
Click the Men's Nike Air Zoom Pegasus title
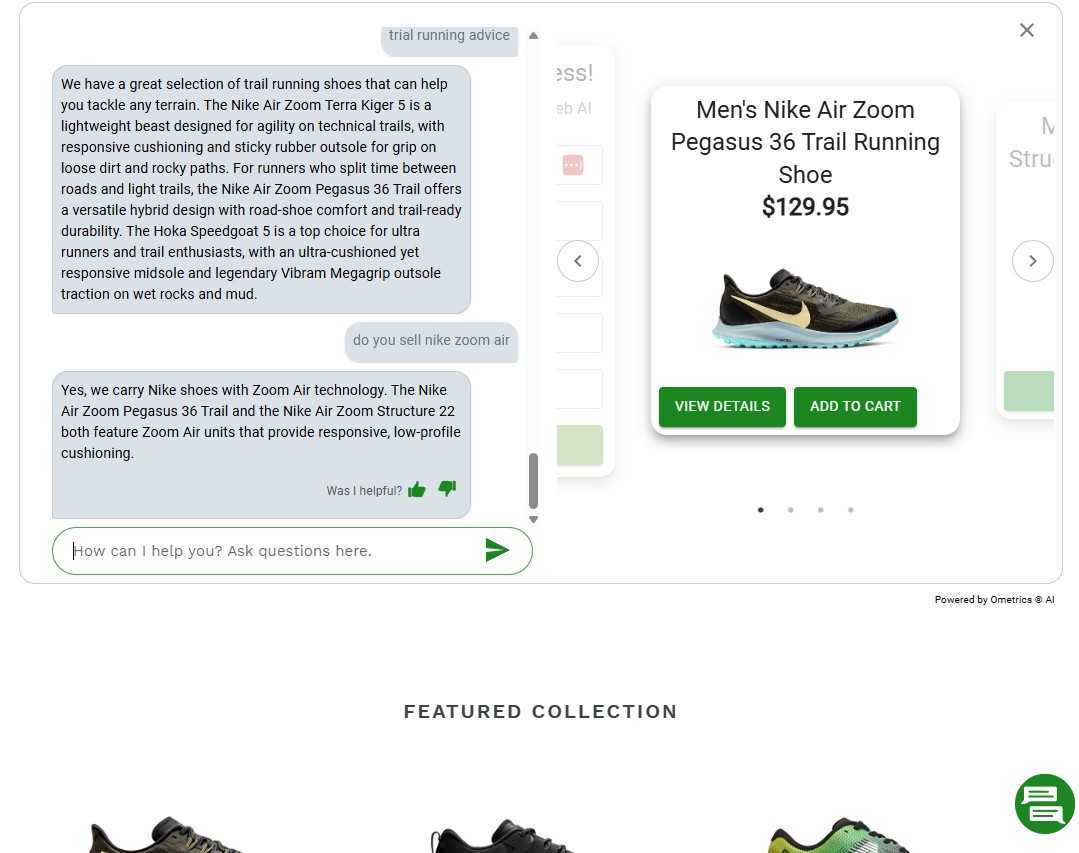pos(805,142)
